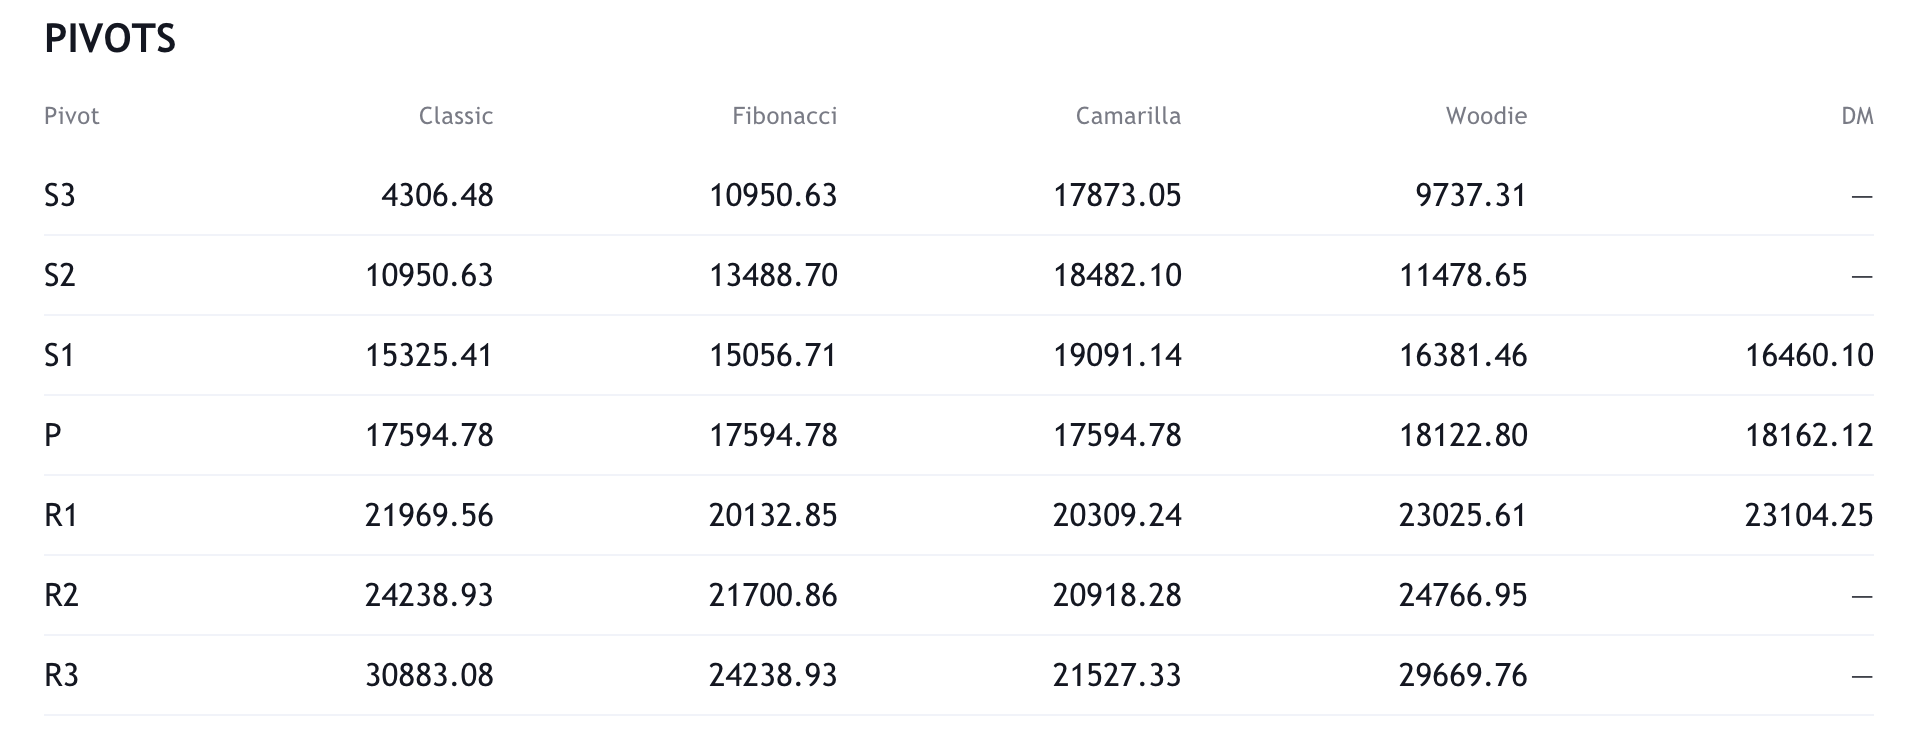Click Classic S3 value 4306.48
The width and height of the screenshot is (1924, 756).
click(x=437, y=195)
